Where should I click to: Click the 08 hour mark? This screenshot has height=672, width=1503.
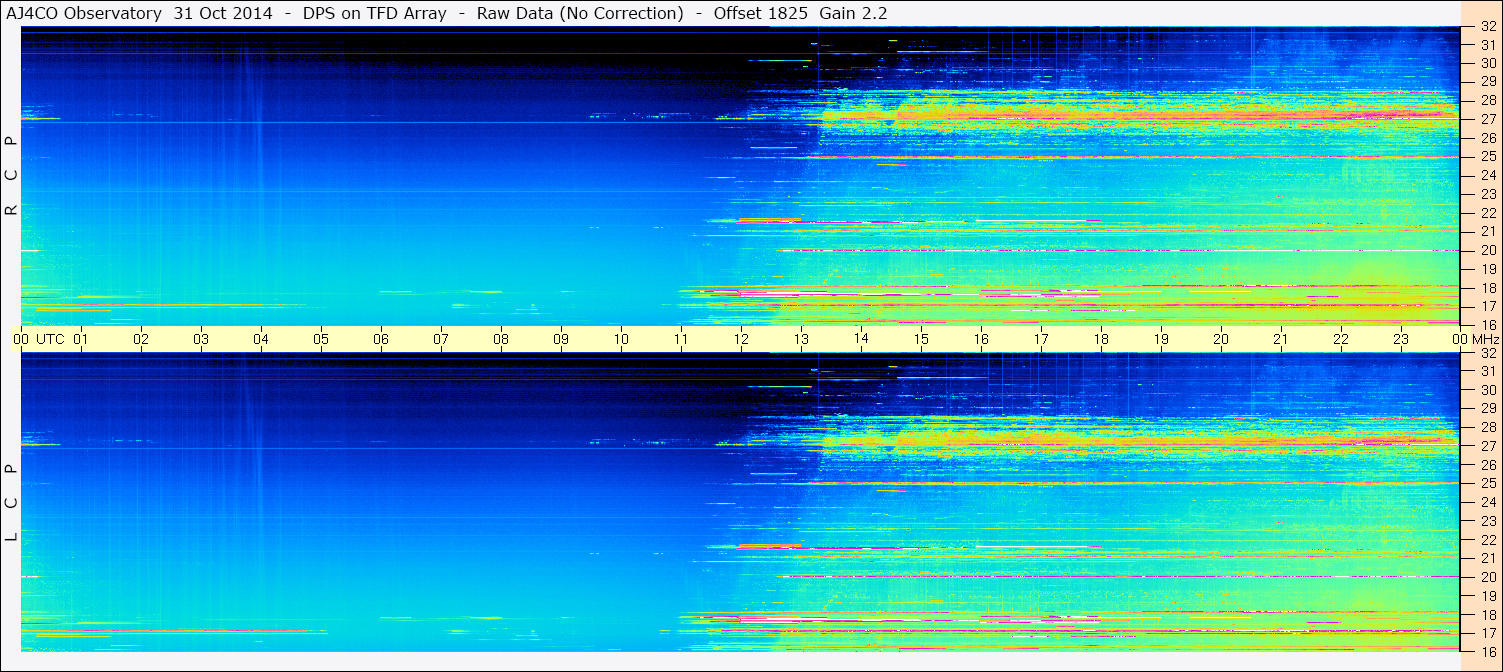click(x=501, y=340)
